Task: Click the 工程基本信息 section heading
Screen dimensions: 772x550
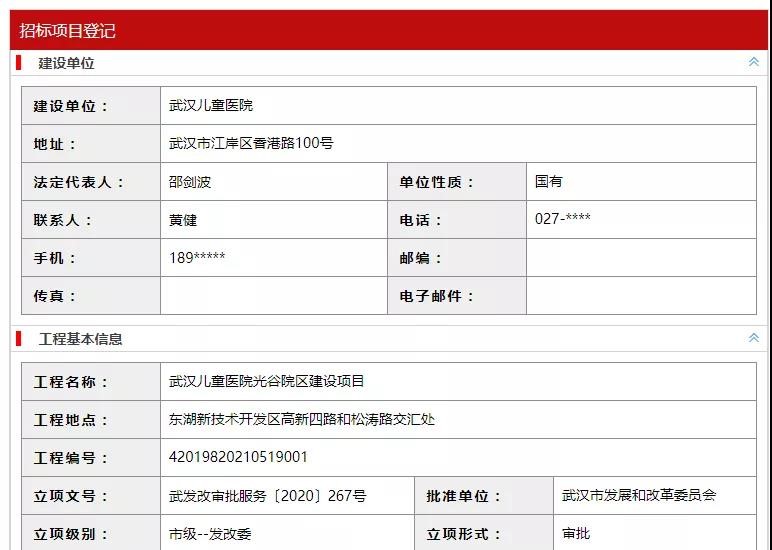Action: 80,339
